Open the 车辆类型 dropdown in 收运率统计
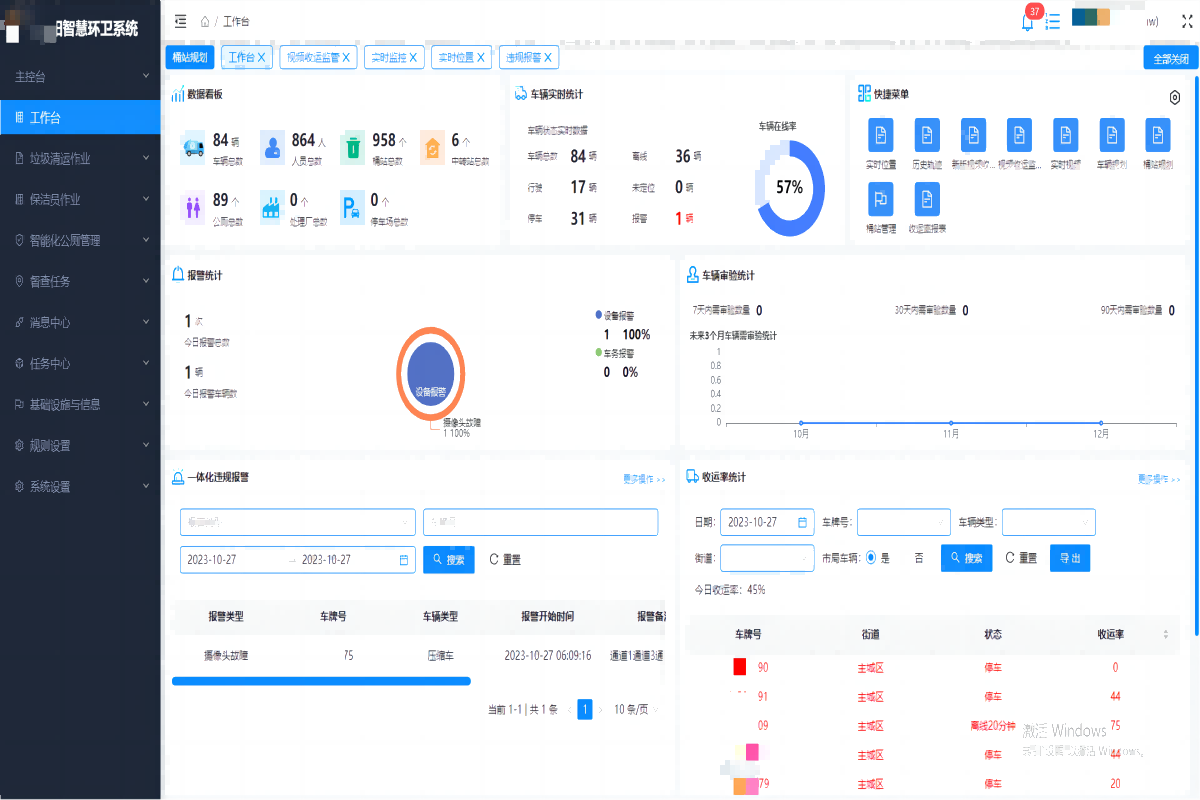 1048,522
